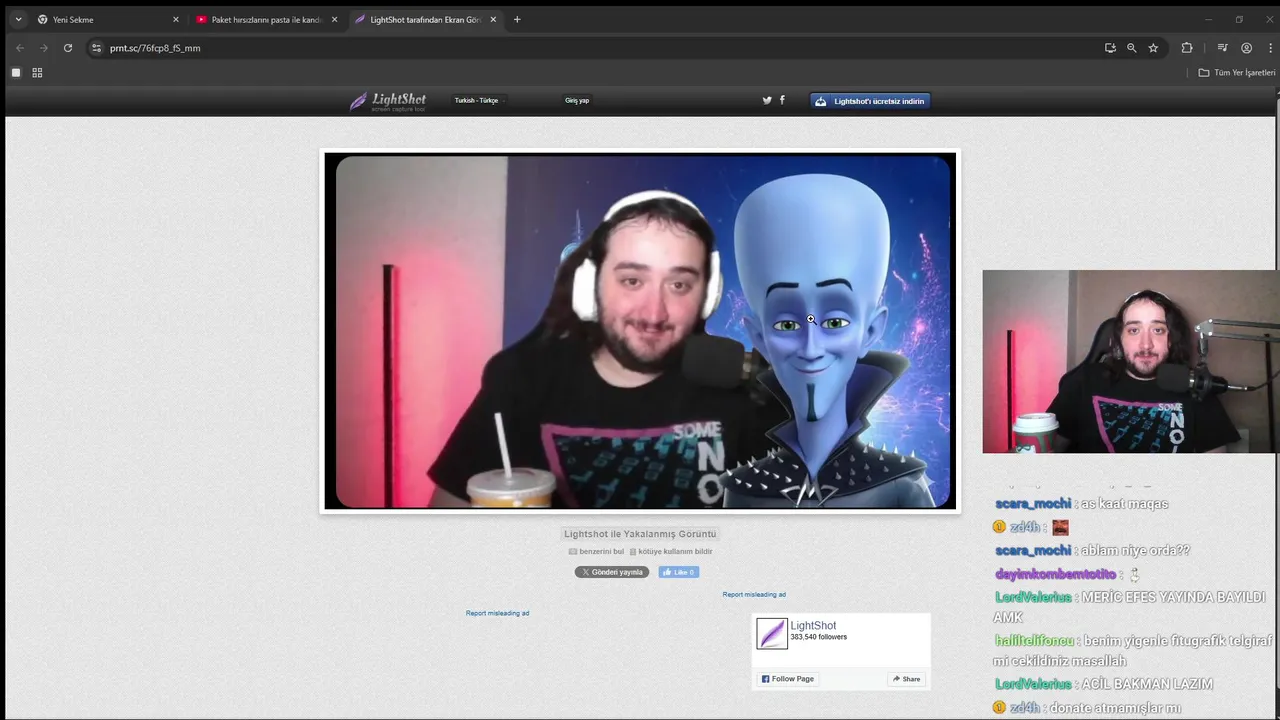Reload the current page

click(68, 48)
